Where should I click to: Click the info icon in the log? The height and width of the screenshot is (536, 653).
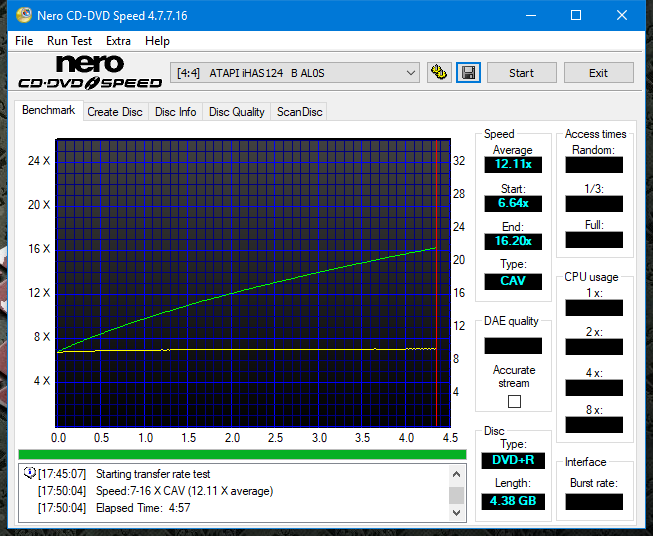tap(29, 473)
